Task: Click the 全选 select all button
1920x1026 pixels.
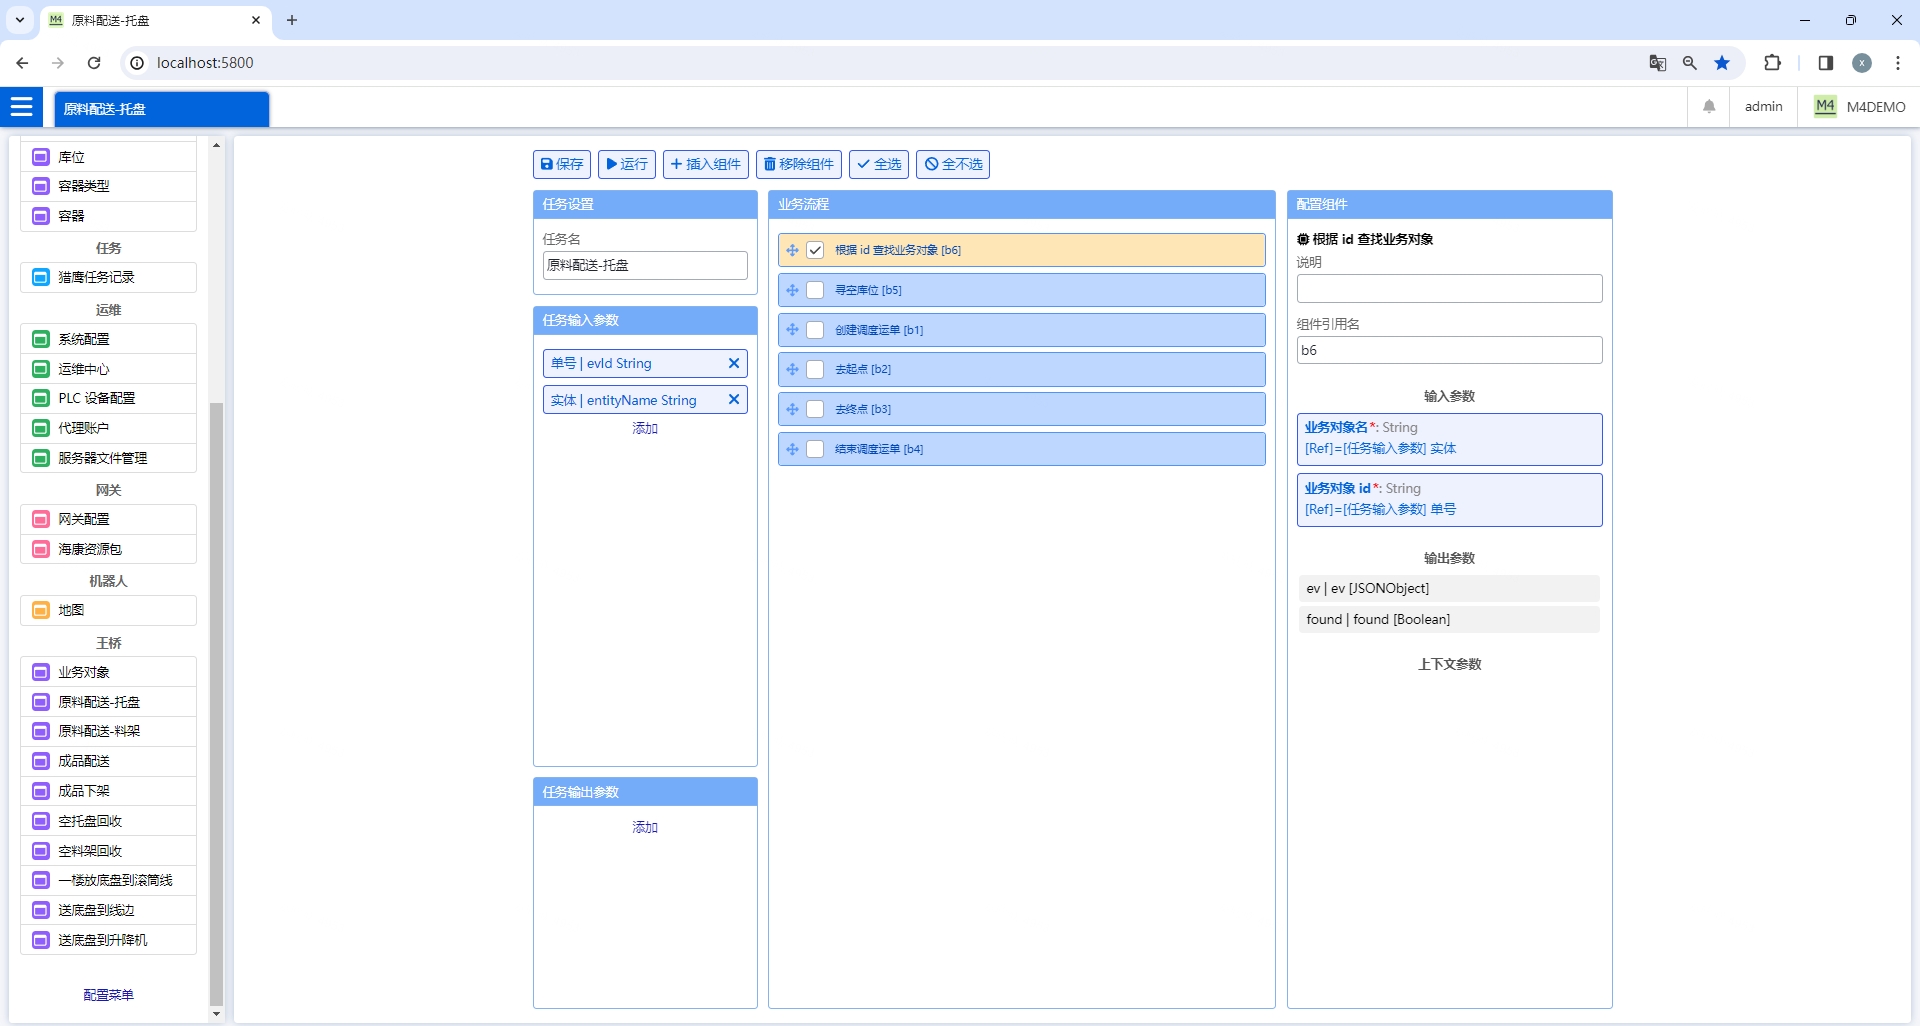Action: pyautogui.click(x=879, y=164)
